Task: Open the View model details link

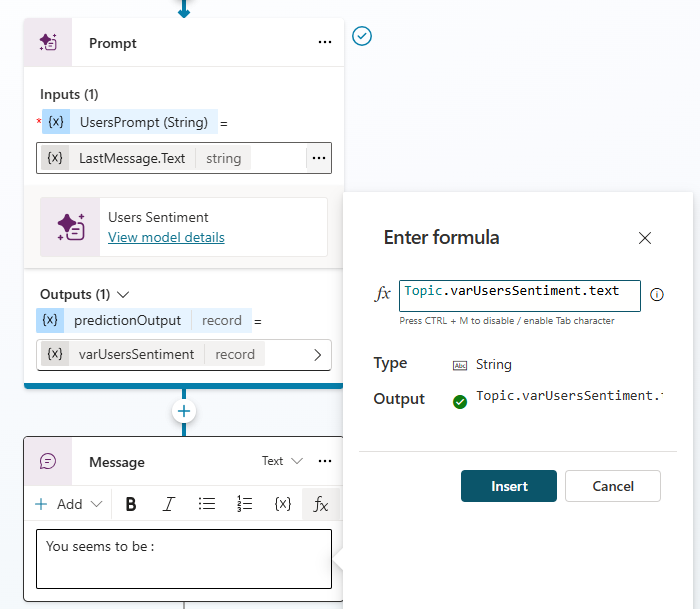Action: coord(166,237)
